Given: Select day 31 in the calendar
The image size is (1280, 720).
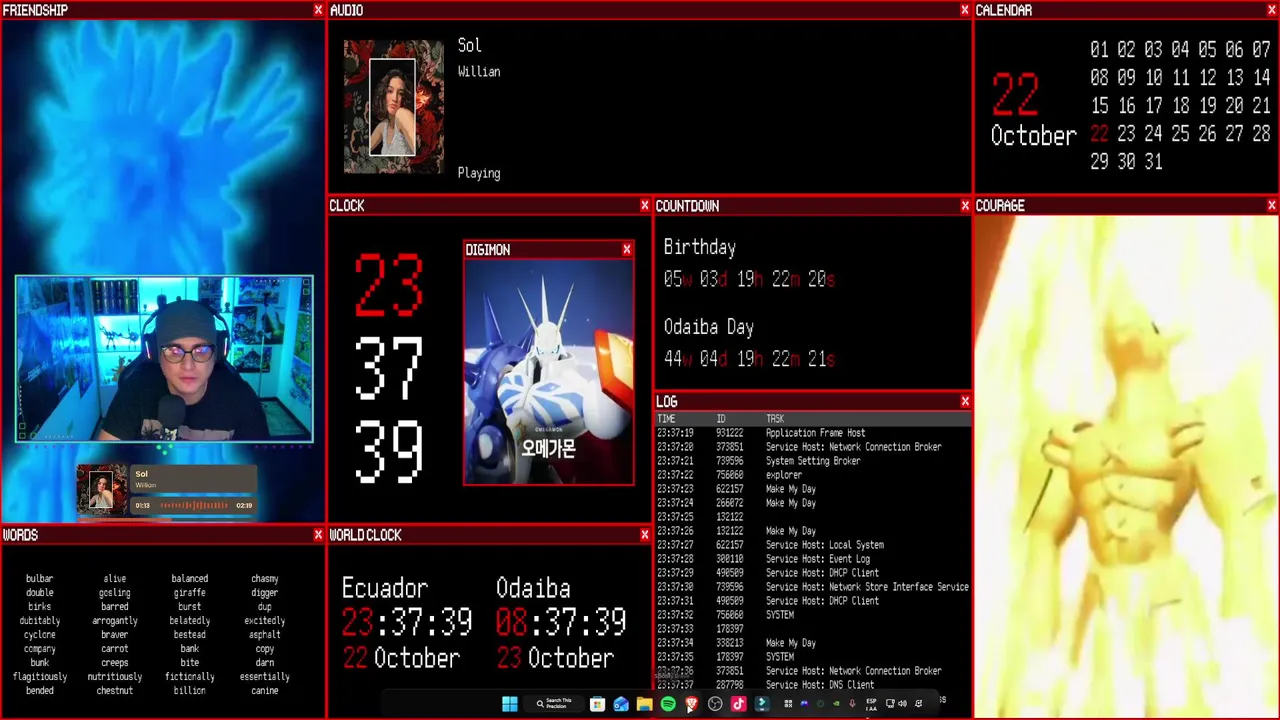Looking at the screenshot, I should tap(1153, 162).
